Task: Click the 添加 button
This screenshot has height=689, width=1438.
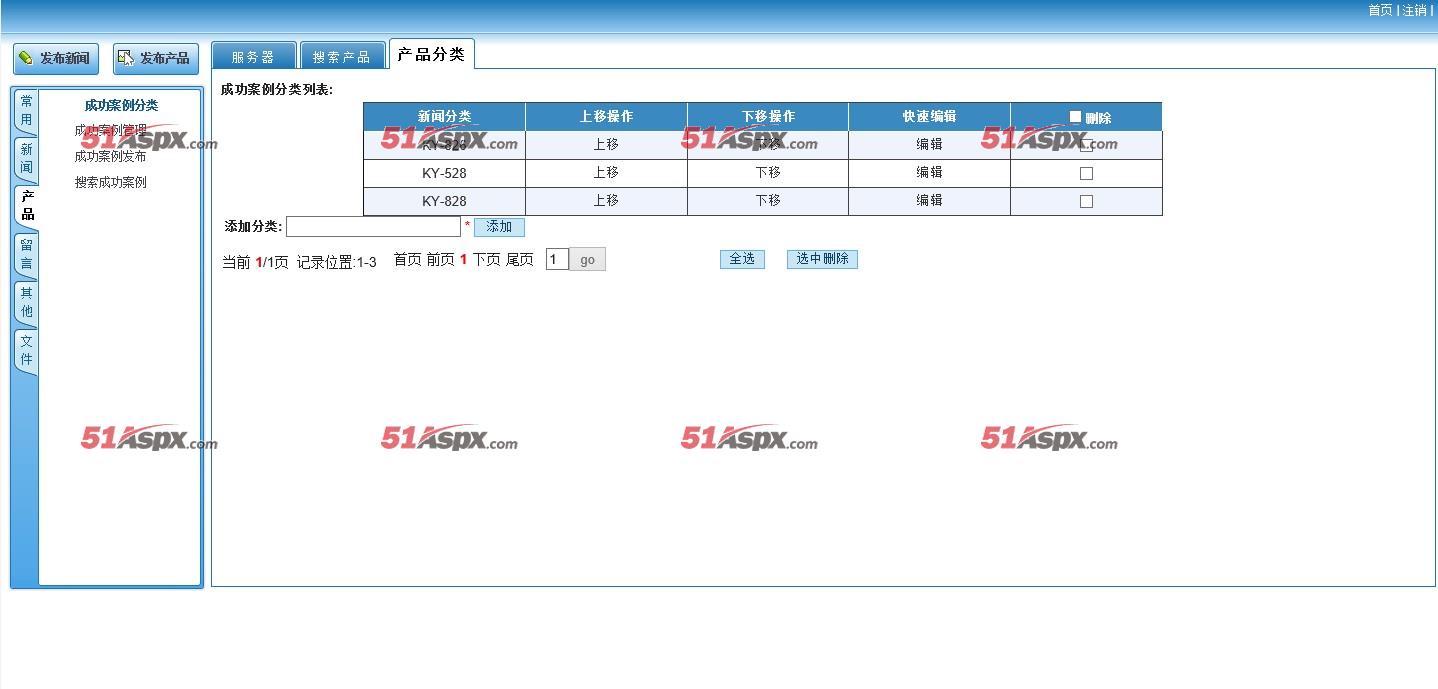Action: pyautogui.click(x=499, y=227)
